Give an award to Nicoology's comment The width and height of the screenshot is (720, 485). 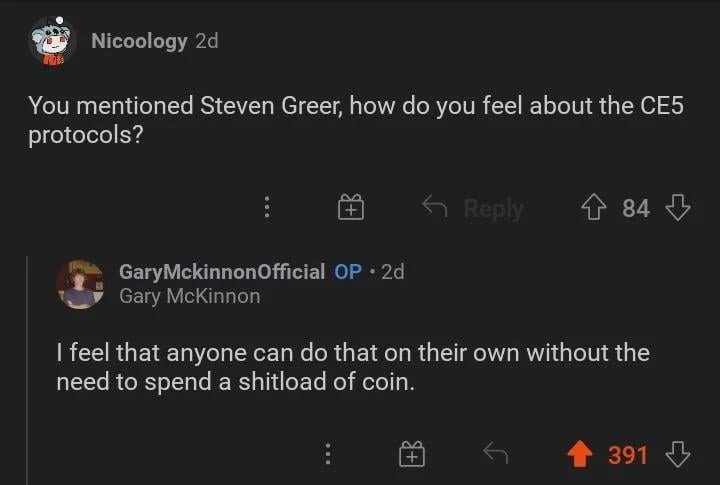tap(350, 208)
